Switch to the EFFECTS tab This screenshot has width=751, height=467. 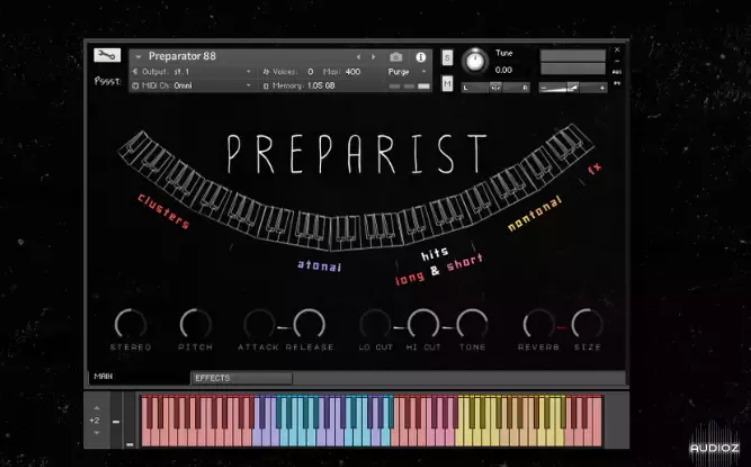coord(242,378)
